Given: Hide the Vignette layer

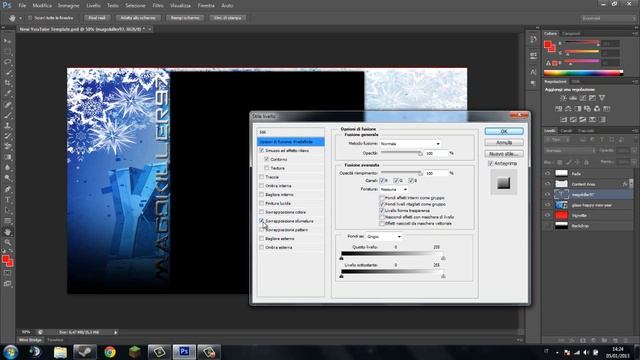Looking at the screenshot, I should 548,215.
